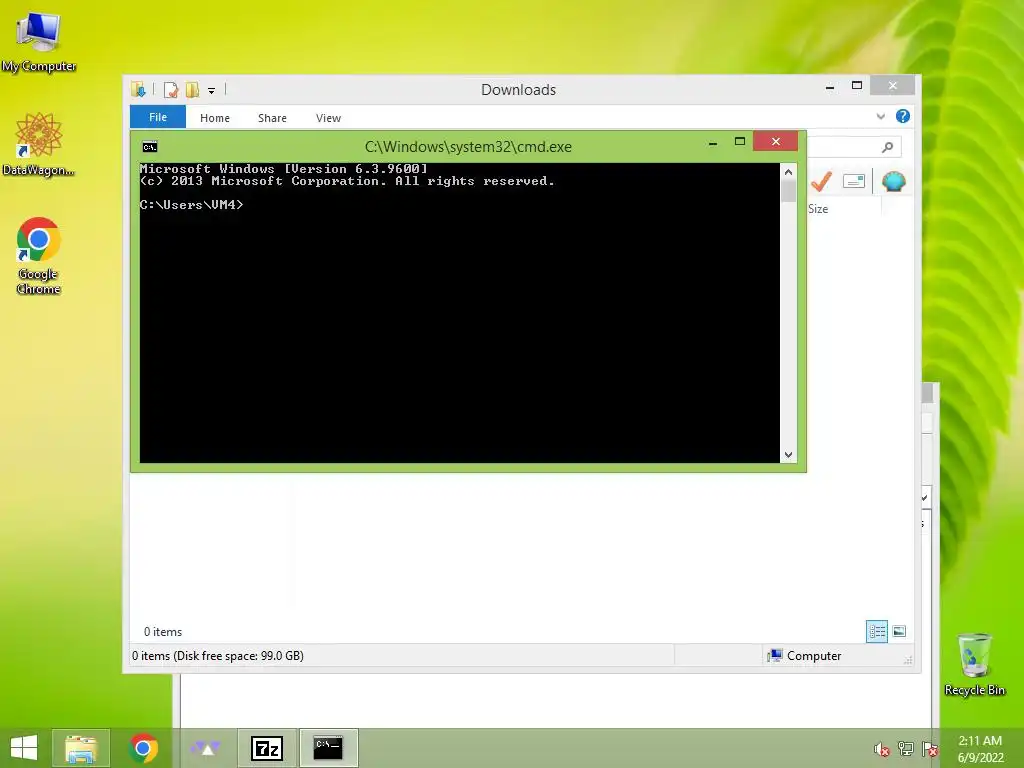The height and width of the screenshot is (768, 1024).
Task: Click the Properties quick access icon
Action: 171,89
